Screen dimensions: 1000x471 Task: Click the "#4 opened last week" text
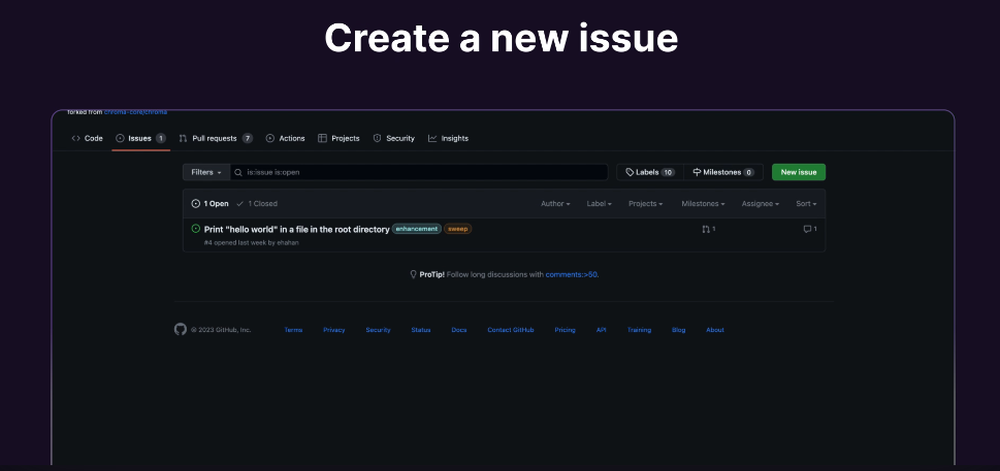pyautogui.click(x=235, y=243)
